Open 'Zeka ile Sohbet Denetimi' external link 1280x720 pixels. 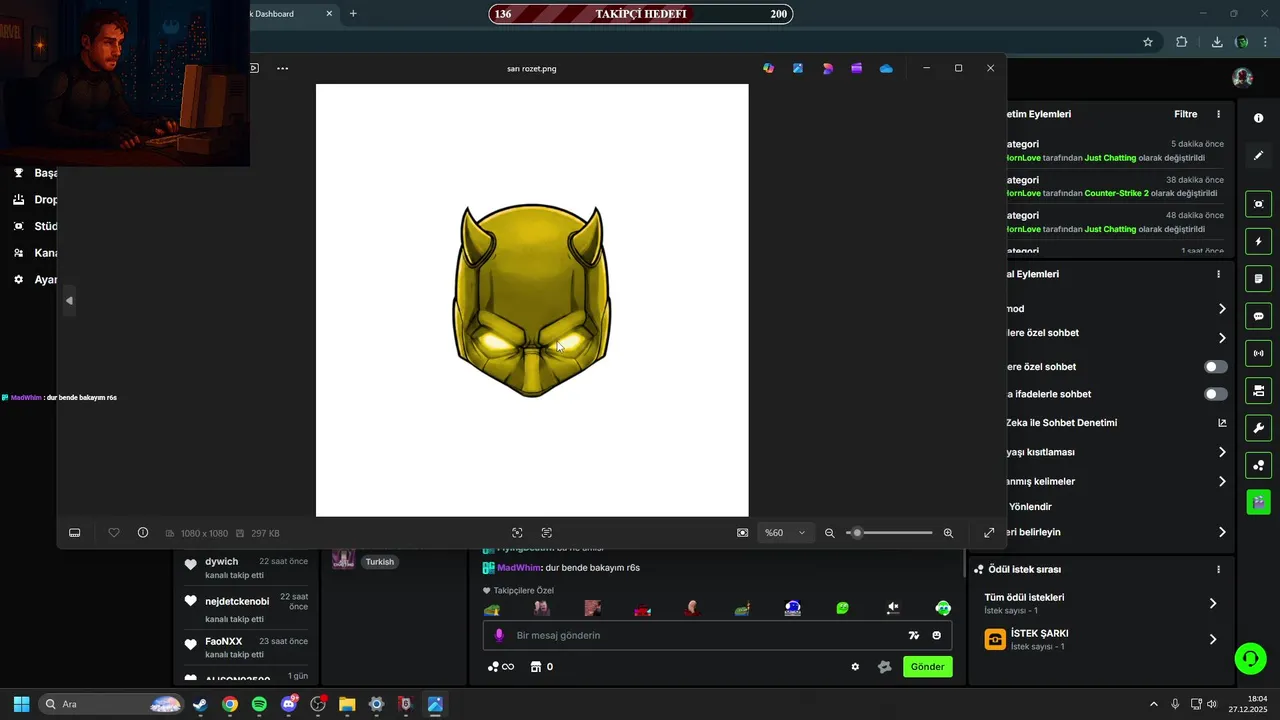coord(1221,423)
